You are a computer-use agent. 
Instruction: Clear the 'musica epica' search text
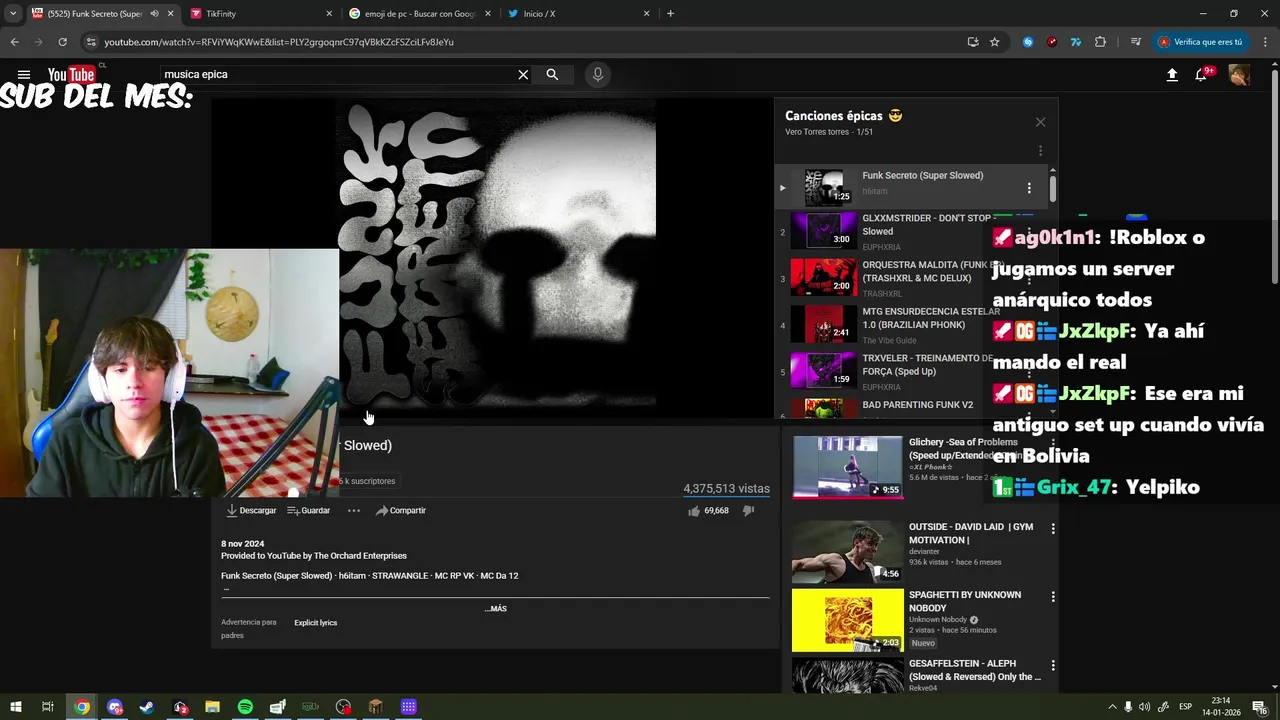[x=523, y=75]
